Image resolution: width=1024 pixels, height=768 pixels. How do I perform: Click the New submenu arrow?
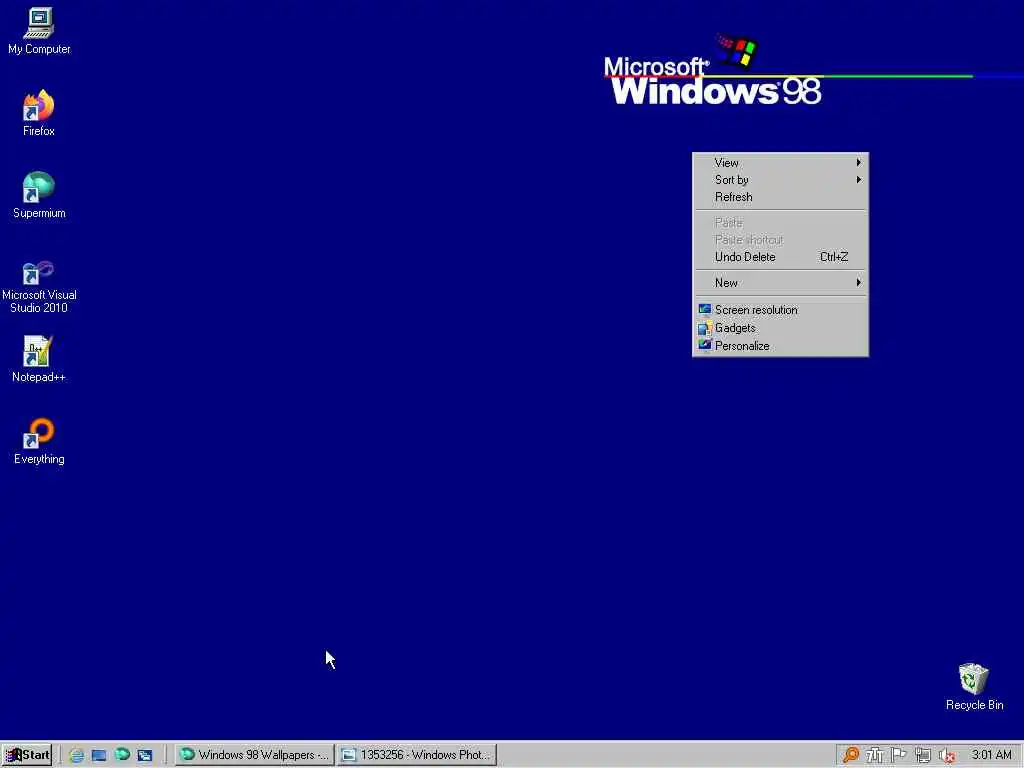click(859, 282)
